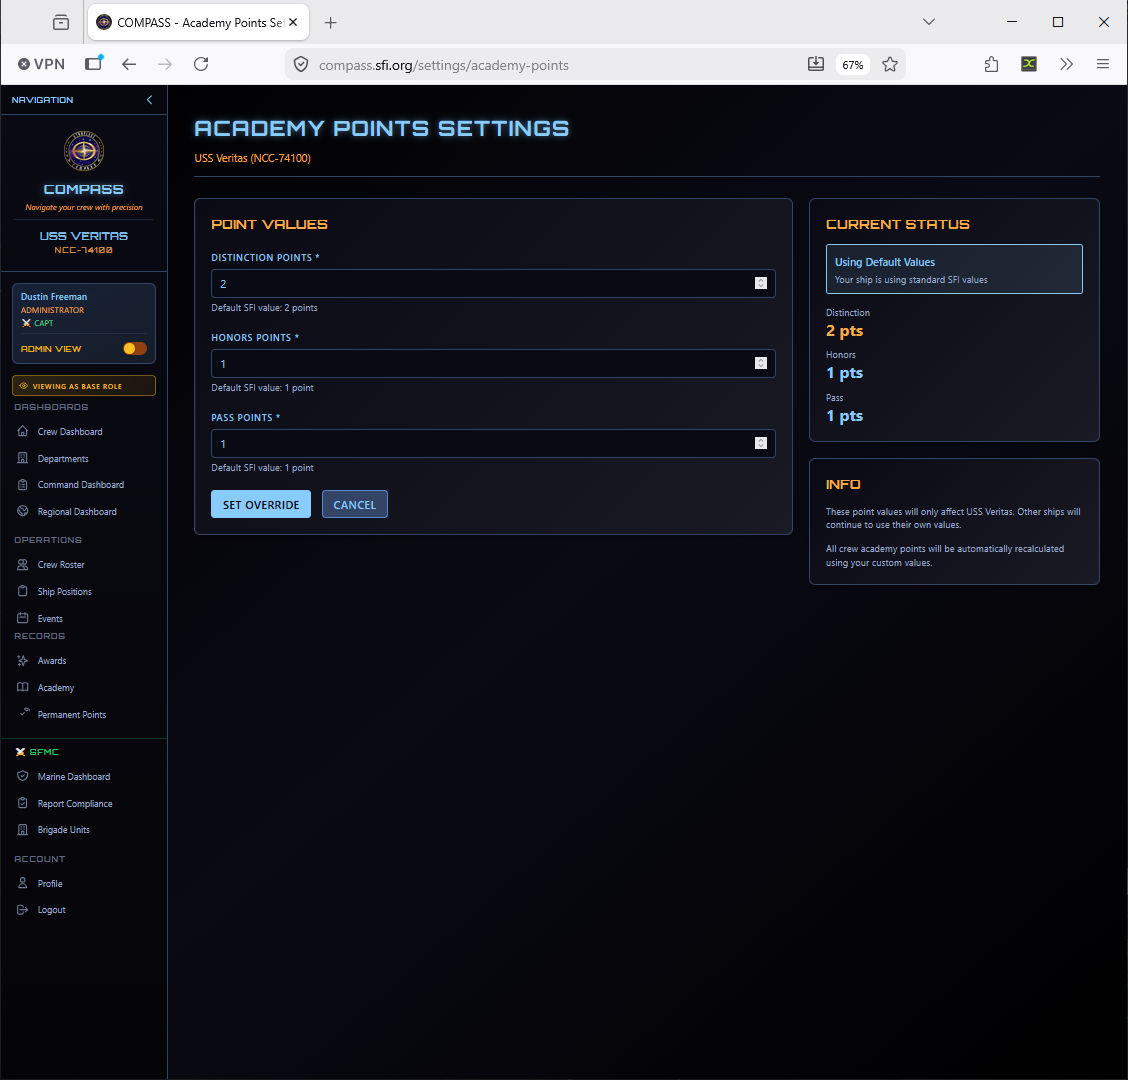Open Permanent Points page
Image resolution: width=1128 pixels, height=1080 pixels.
click(x=72, y=714)
